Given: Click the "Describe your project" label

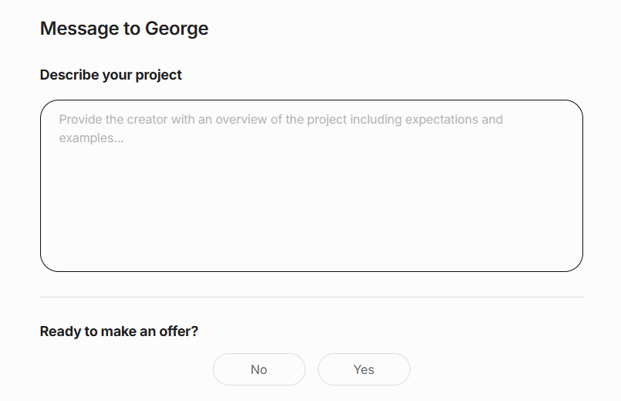Looking at the screenshot, I should click(111, 75).
